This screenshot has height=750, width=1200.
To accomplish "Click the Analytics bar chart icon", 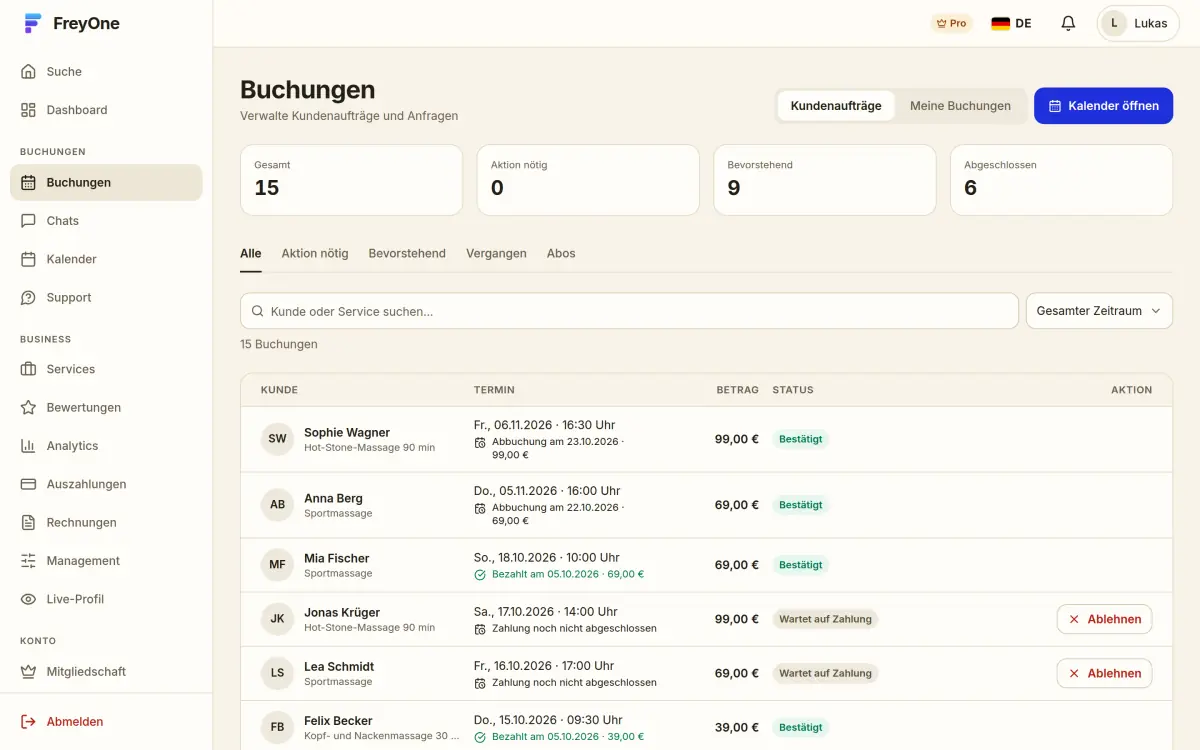I will point(28,446).
